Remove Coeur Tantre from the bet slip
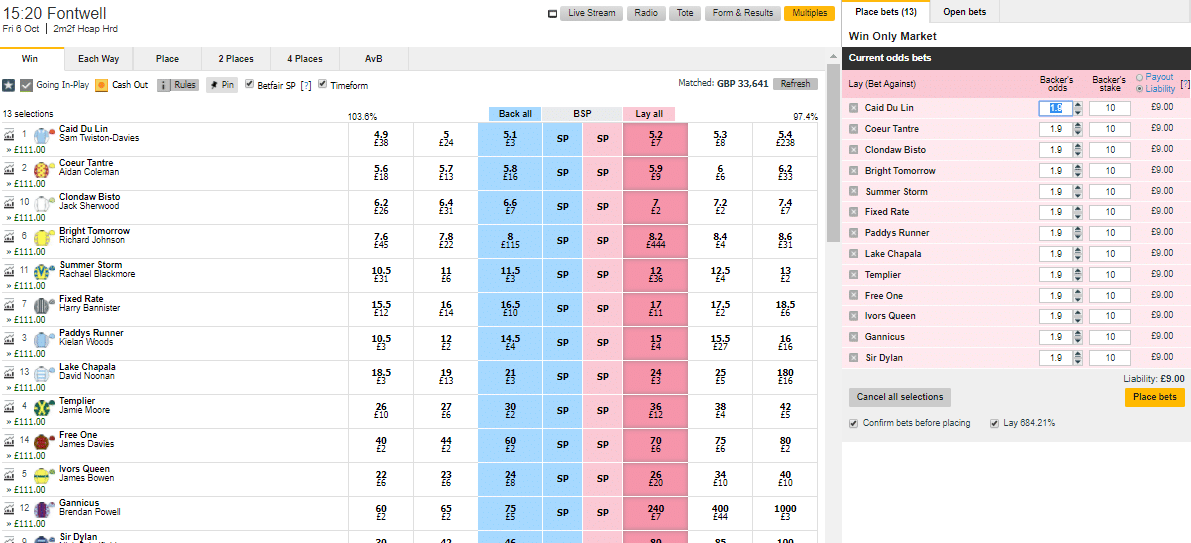Screen dimensions: 1191x543 pos(854,129)
